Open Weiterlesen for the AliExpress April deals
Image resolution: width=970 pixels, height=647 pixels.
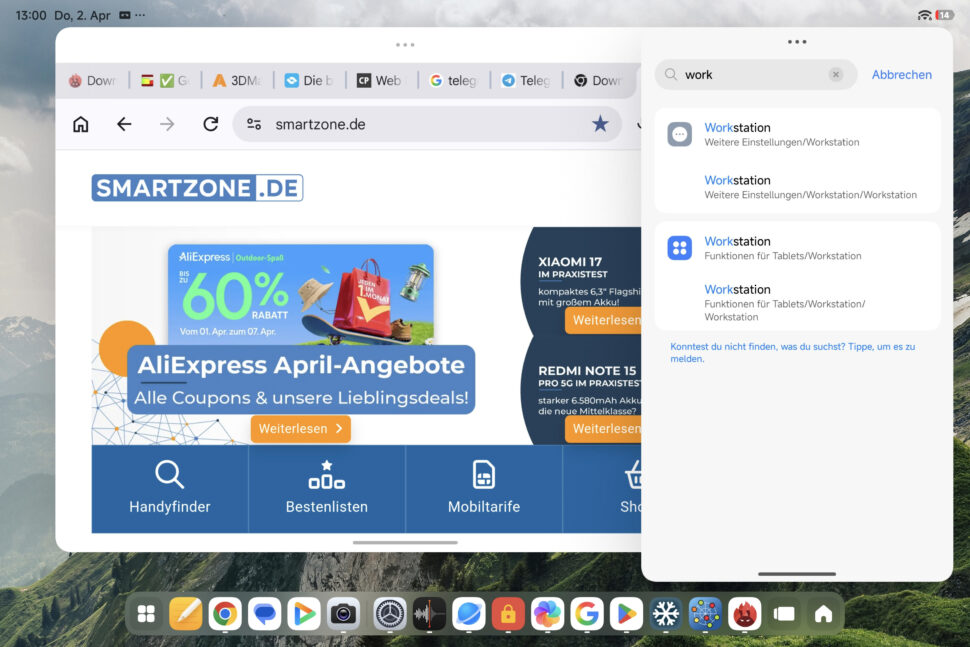click(x=300, y=428)
